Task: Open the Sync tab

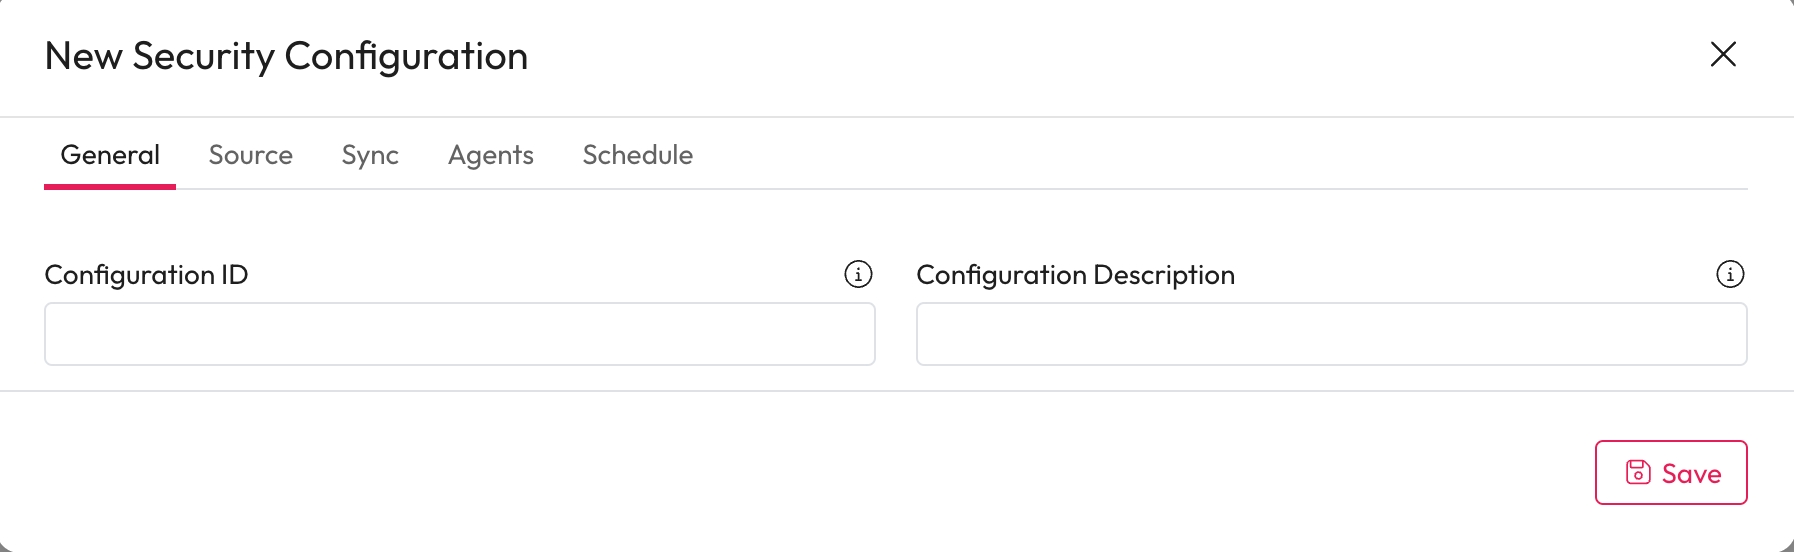Action: 370,155
